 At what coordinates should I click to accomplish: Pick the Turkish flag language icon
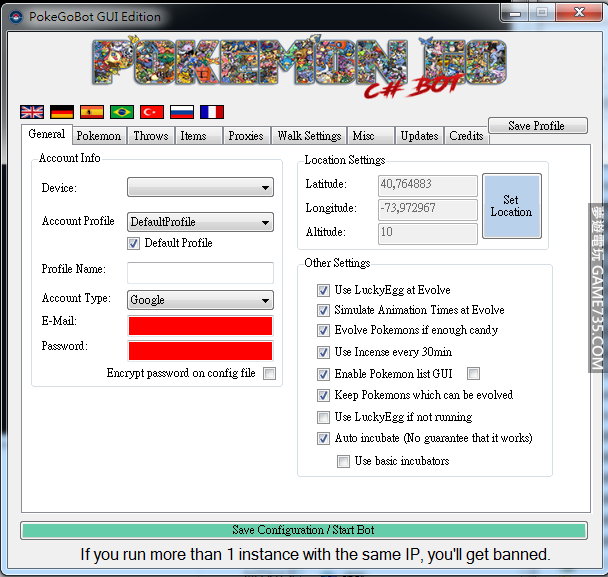click(x=152, y=112)
